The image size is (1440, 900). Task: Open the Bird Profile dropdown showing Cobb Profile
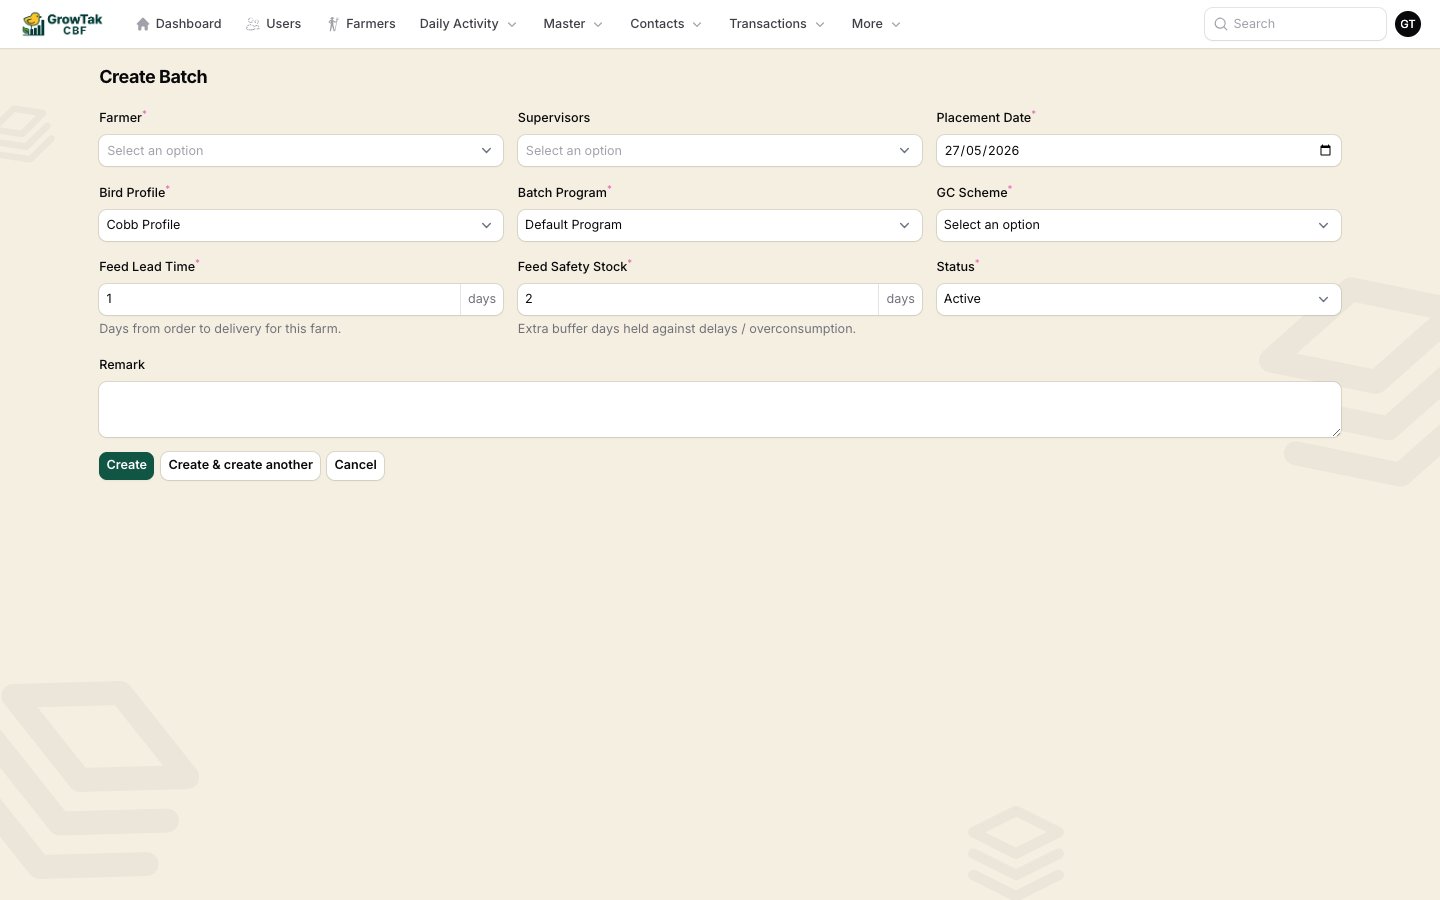pos(301,225)
